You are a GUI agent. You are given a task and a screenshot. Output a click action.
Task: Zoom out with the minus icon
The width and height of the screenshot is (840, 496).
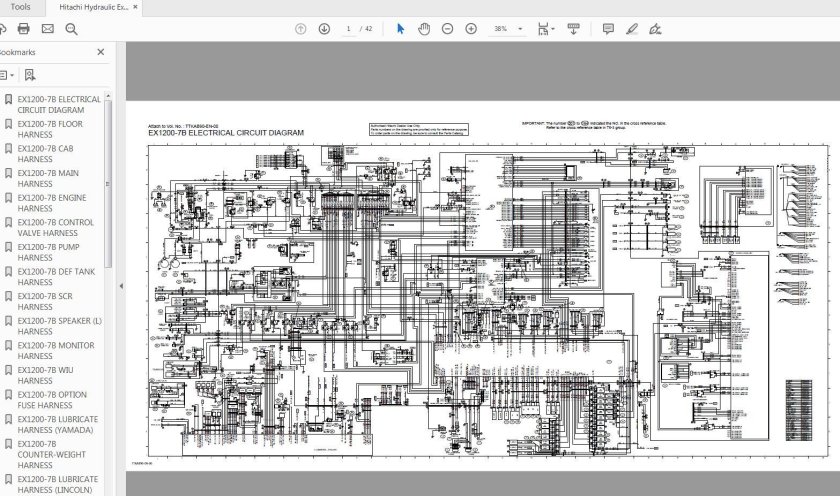click(447, 29)
